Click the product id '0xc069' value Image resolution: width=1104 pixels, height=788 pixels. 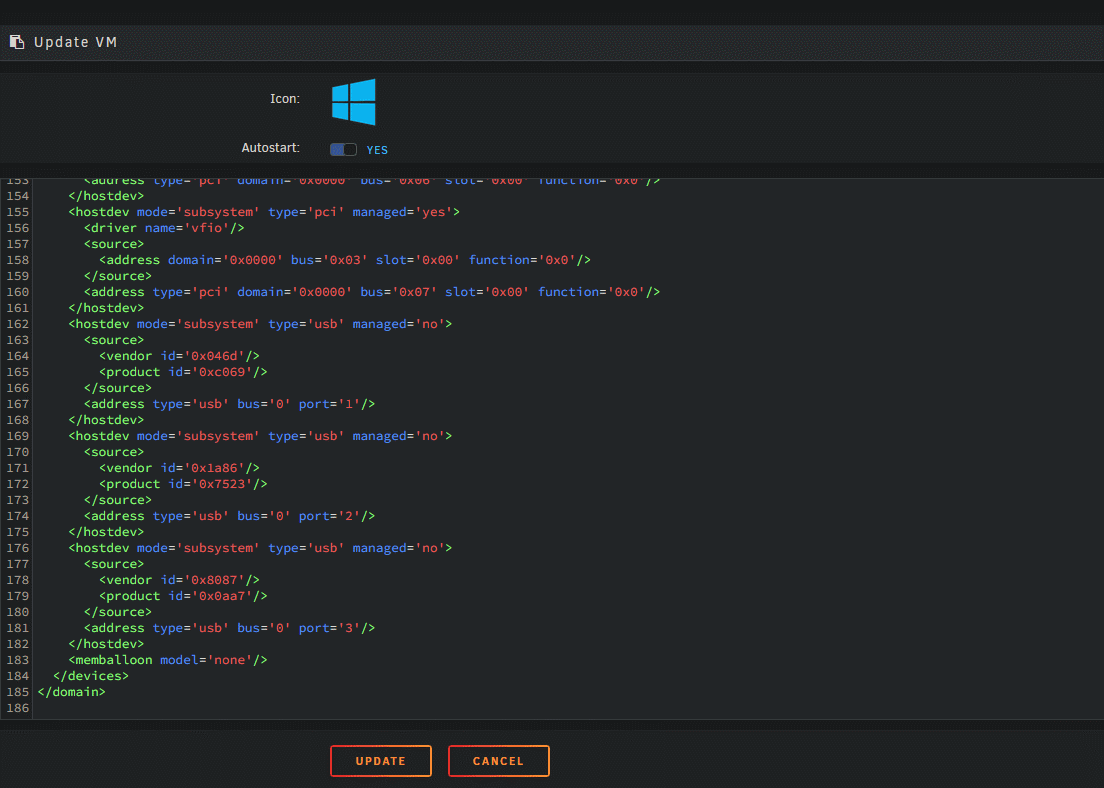coord(222,372)
